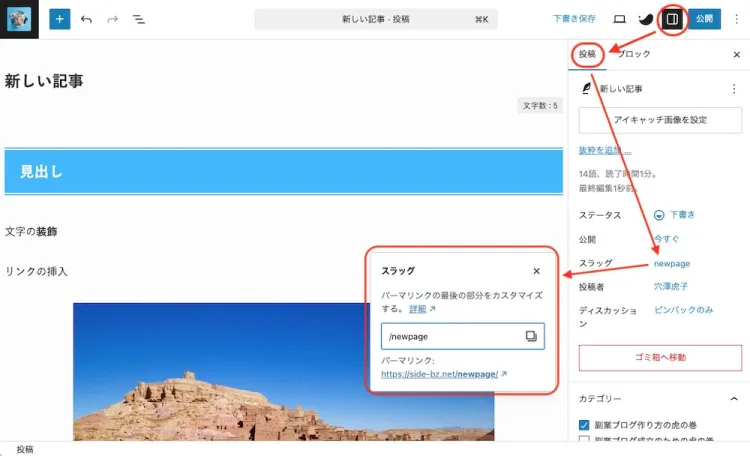Open the newpage slug setting

pyautogui.click(x=672, y=264)
